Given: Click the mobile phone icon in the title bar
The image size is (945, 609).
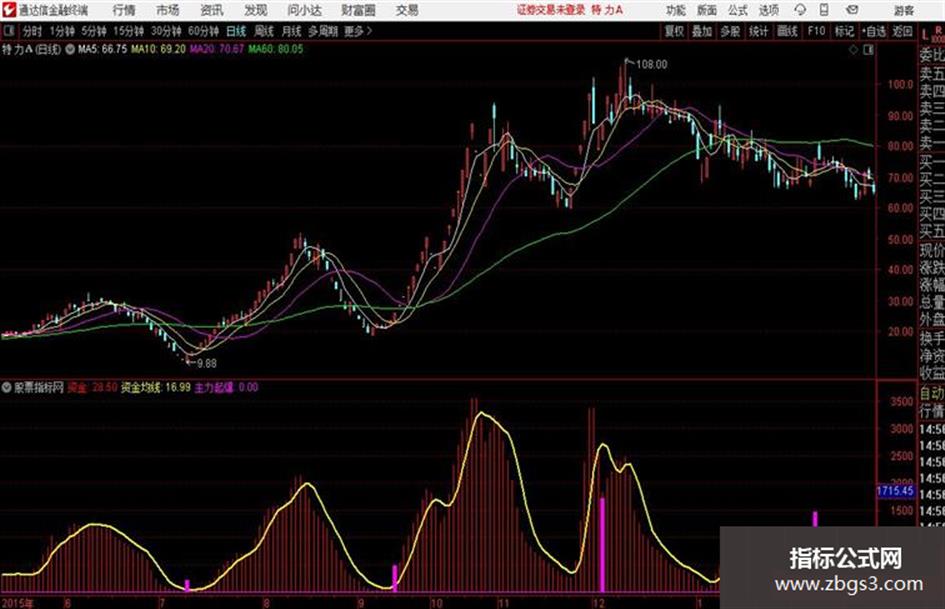Looking at the screenshot, I should pos(824,10).
